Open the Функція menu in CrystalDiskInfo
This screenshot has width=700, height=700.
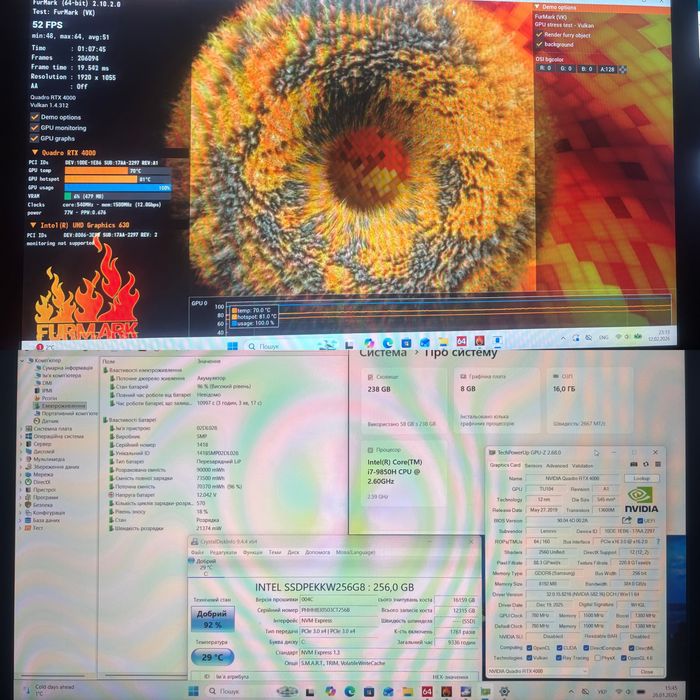[x=253, y=552]
